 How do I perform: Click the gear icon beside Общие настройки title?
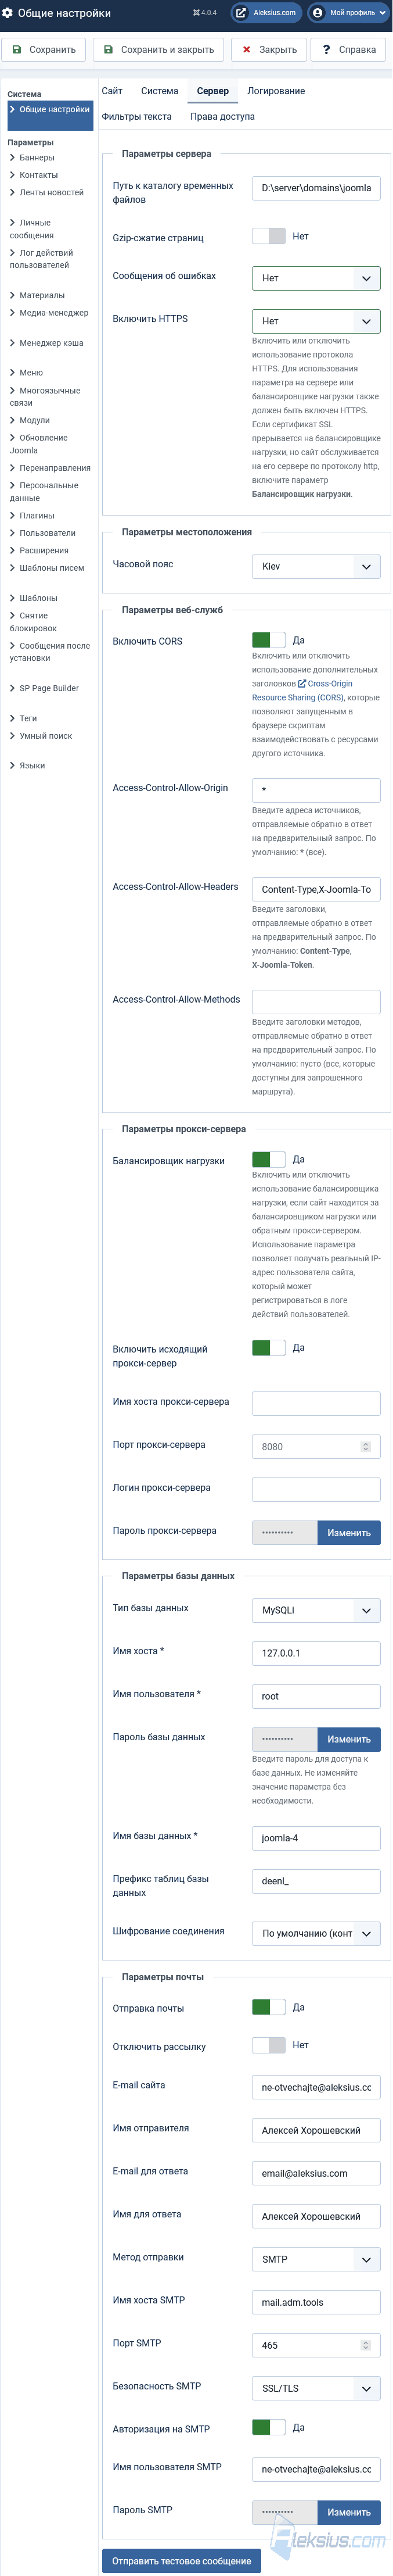click(x=8, y=13)
